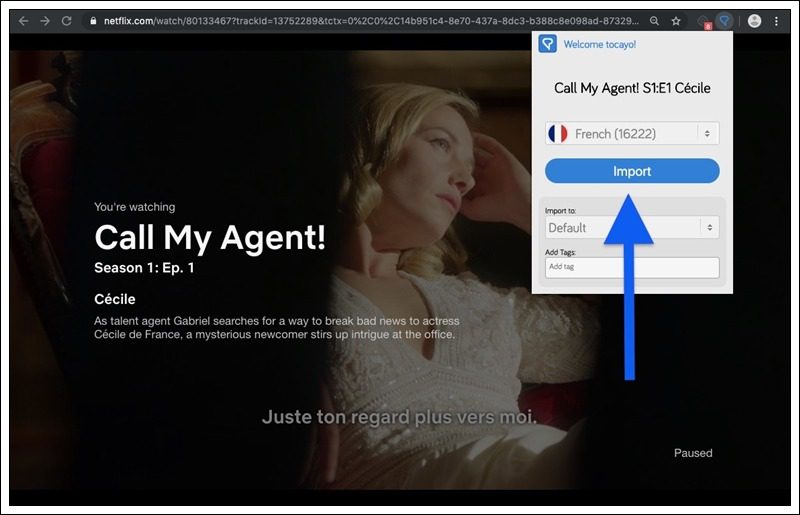Image resolution: width=800 pixels, height=515 pixels.
Task: Click the Welcome tocayo! link
Action: (x=599, y=44)
